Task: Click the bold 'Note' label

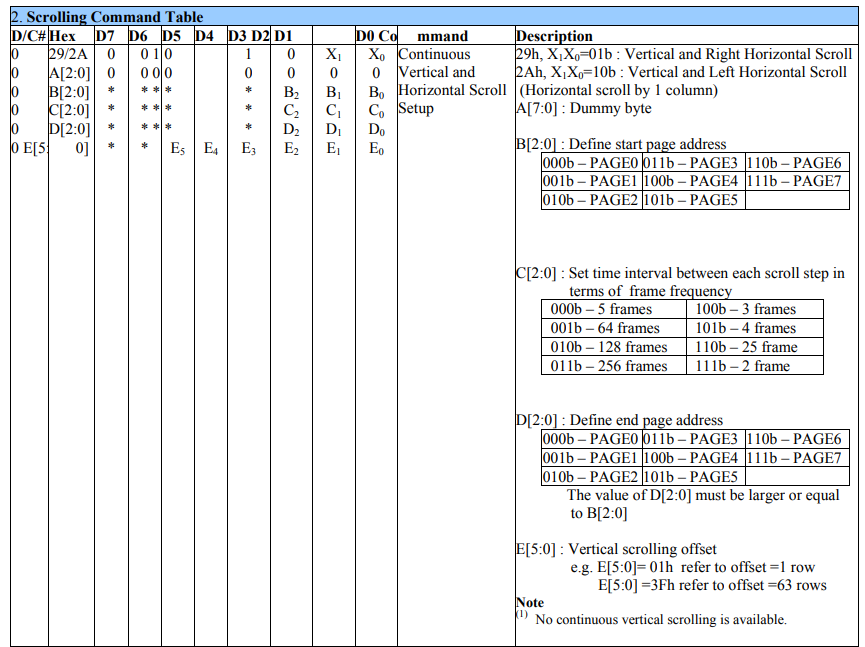Action: coord(530,602)
